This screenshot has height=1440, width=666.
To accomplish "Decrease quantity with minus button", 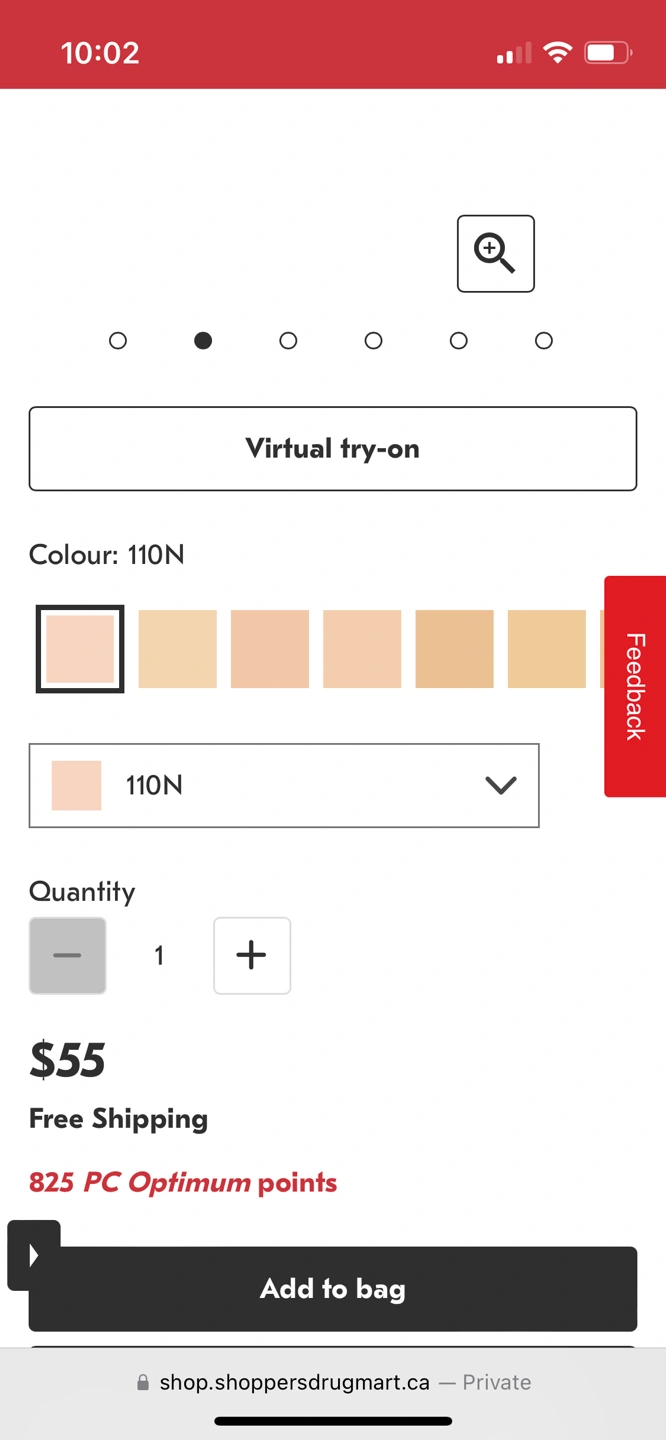I will click(x=68, y=956).
